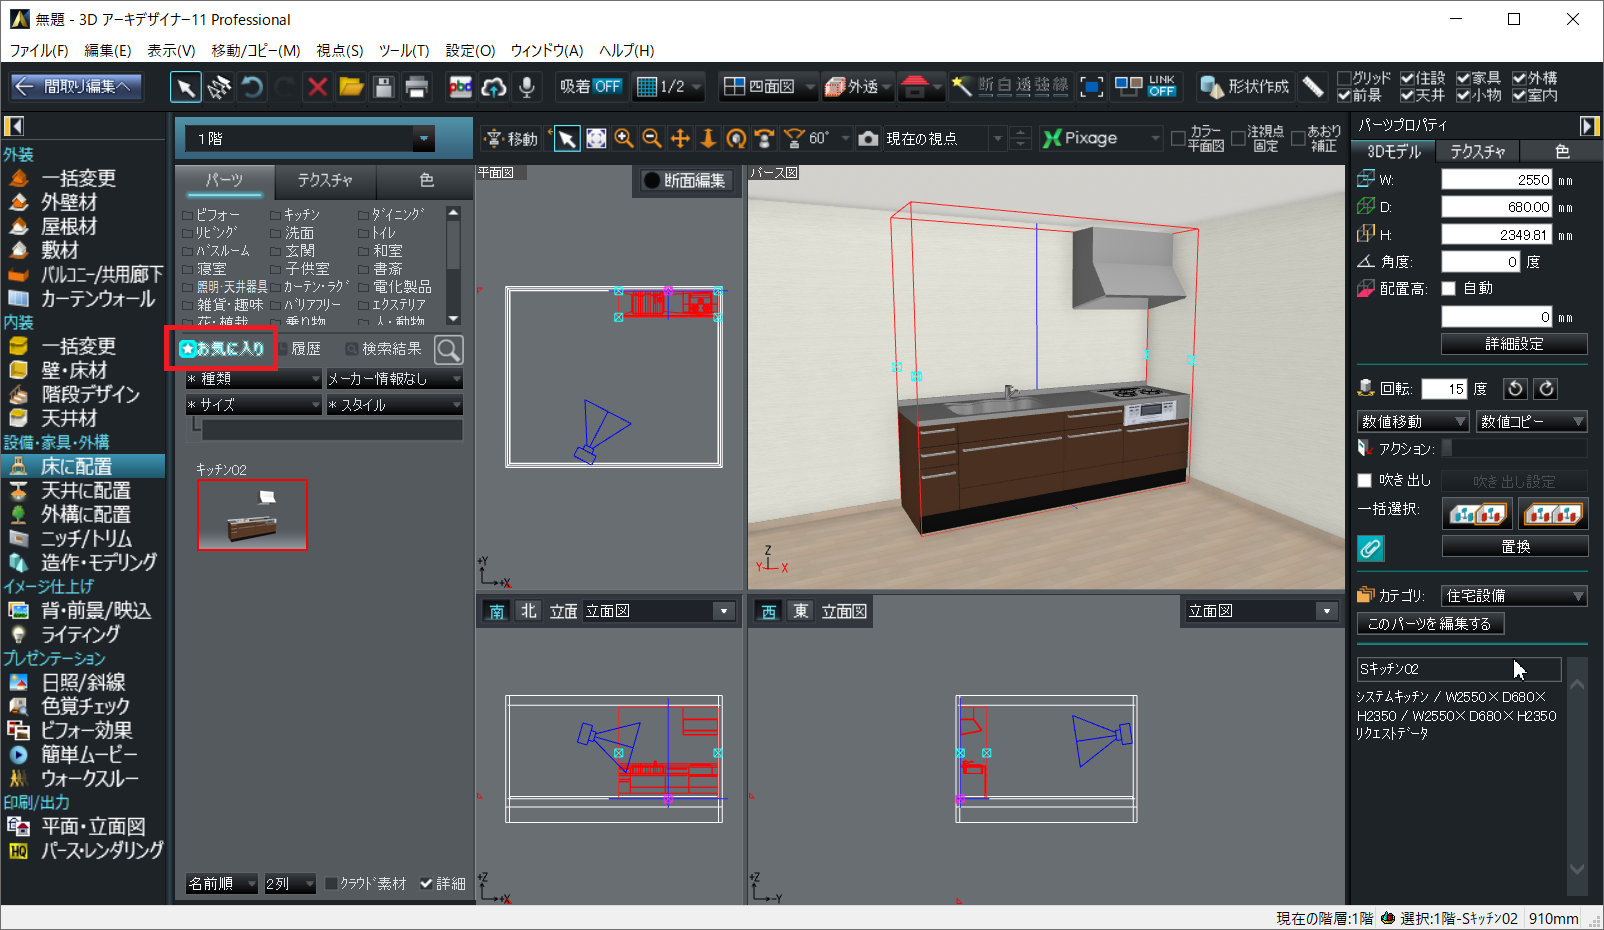Expand the カテゴリ 住宅設備 dropdown
Image resolution: width=1604 pixels, height=930 pixels.
pos(1577,596)
